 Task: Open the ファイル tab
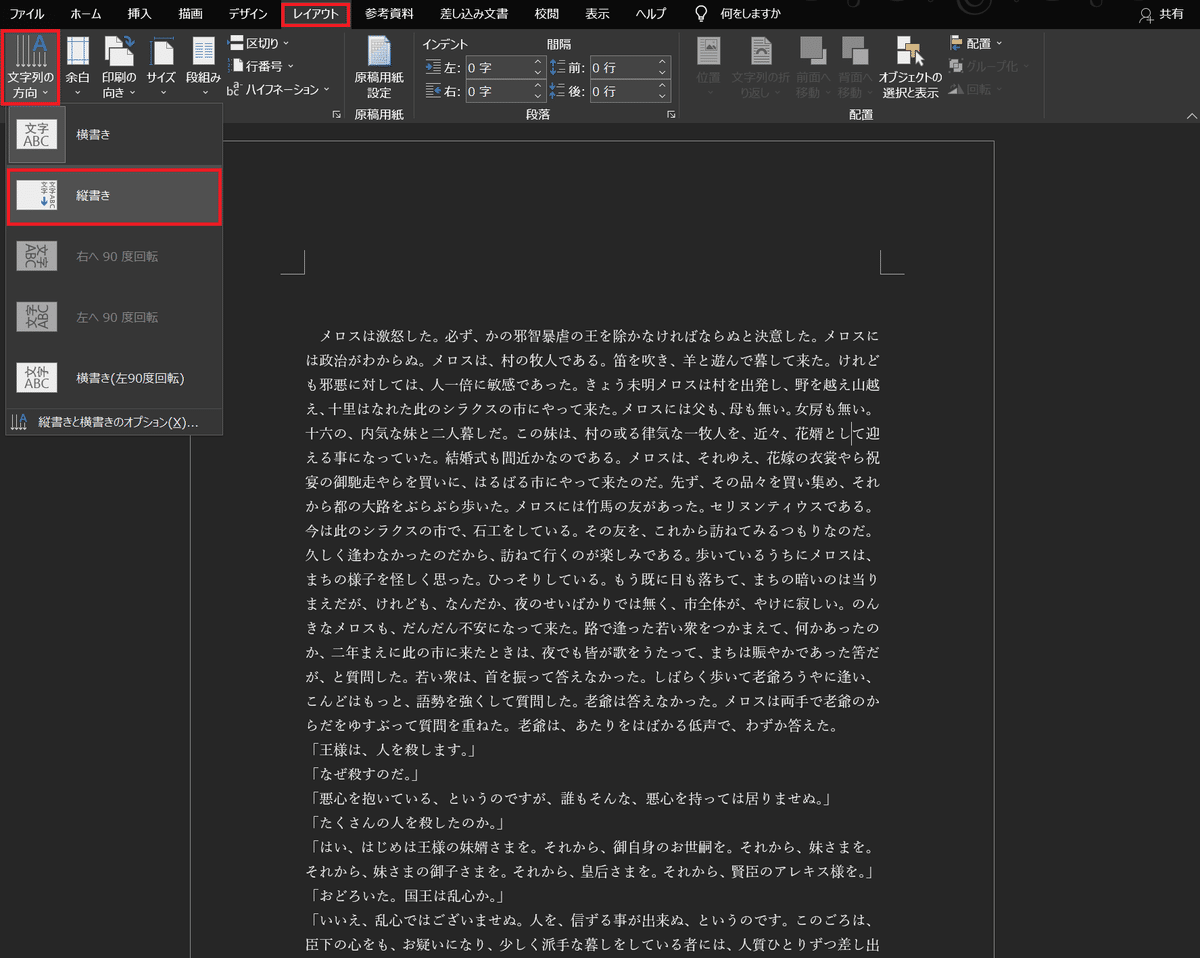point(27,14)
